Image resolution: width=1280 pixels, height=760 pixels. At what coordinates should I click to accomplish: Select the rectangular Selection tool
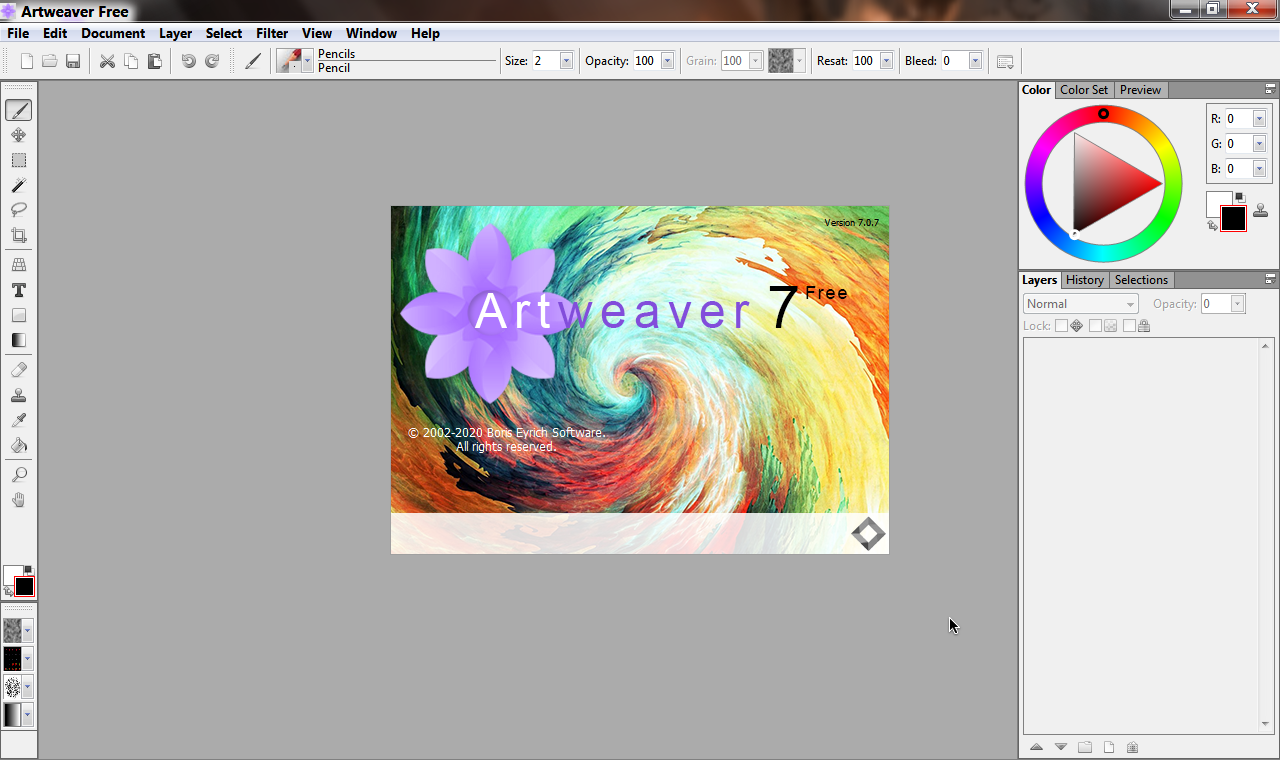(18, 160)
